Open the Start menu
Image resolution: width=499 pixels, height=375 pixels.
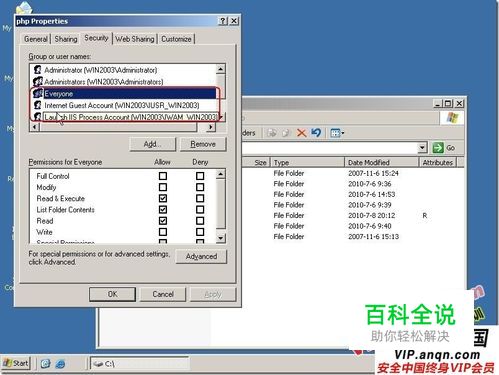tap(16, 363)
